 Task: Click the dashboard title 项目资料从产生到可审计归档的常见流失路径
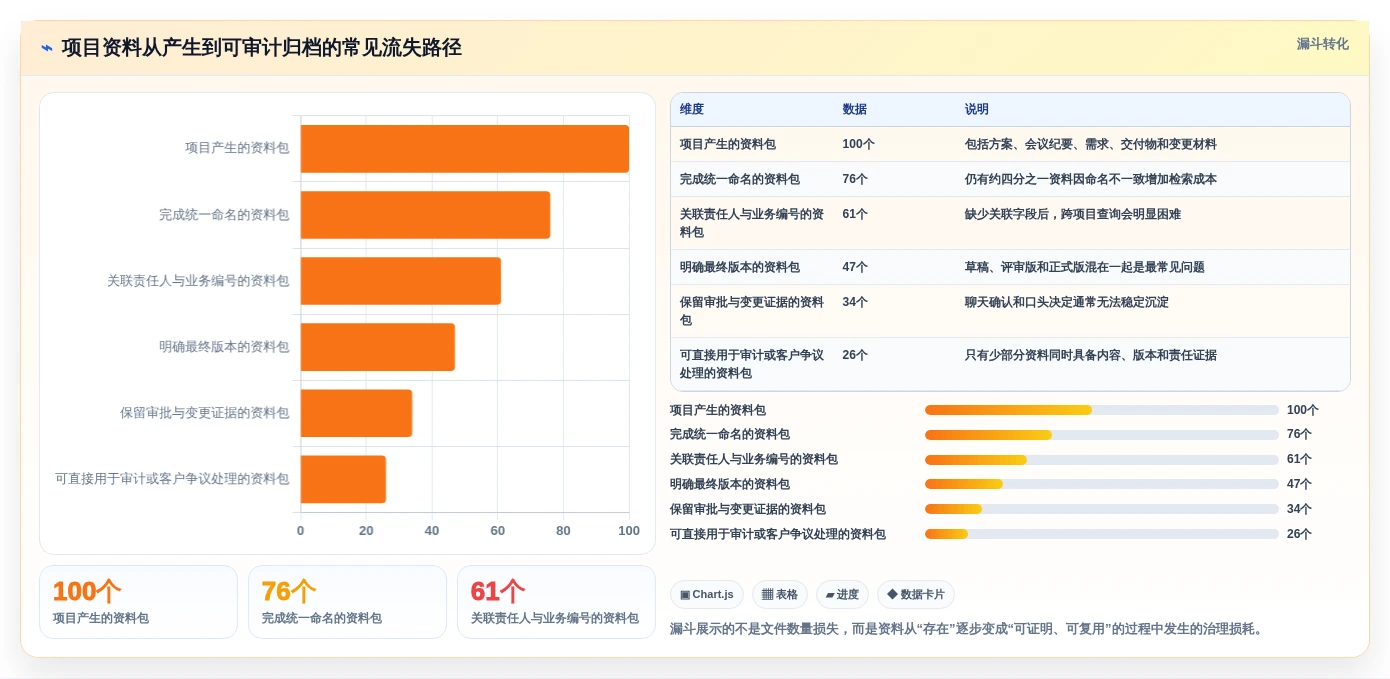(x=261, y=48)
